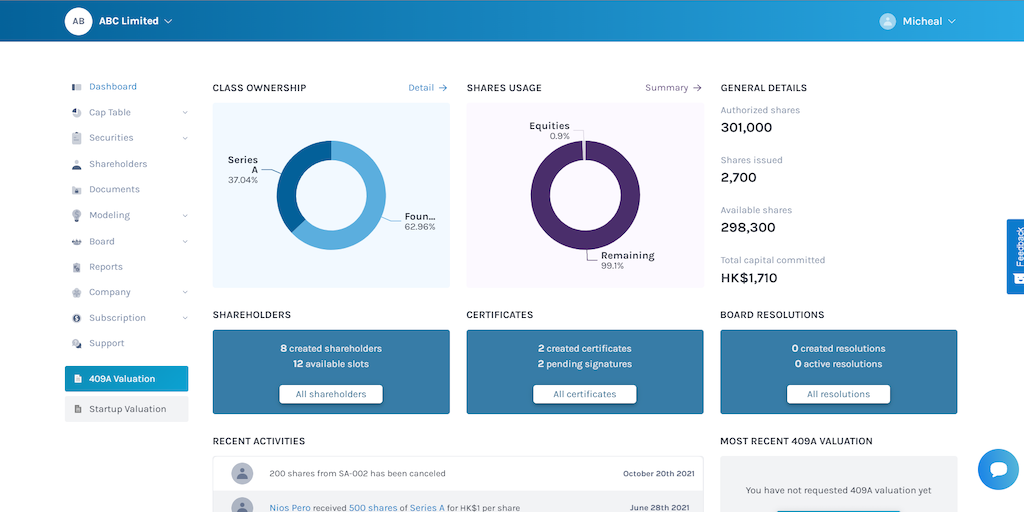
Task: Click Micheal's user avatar icon
Action: coord(888,21)
